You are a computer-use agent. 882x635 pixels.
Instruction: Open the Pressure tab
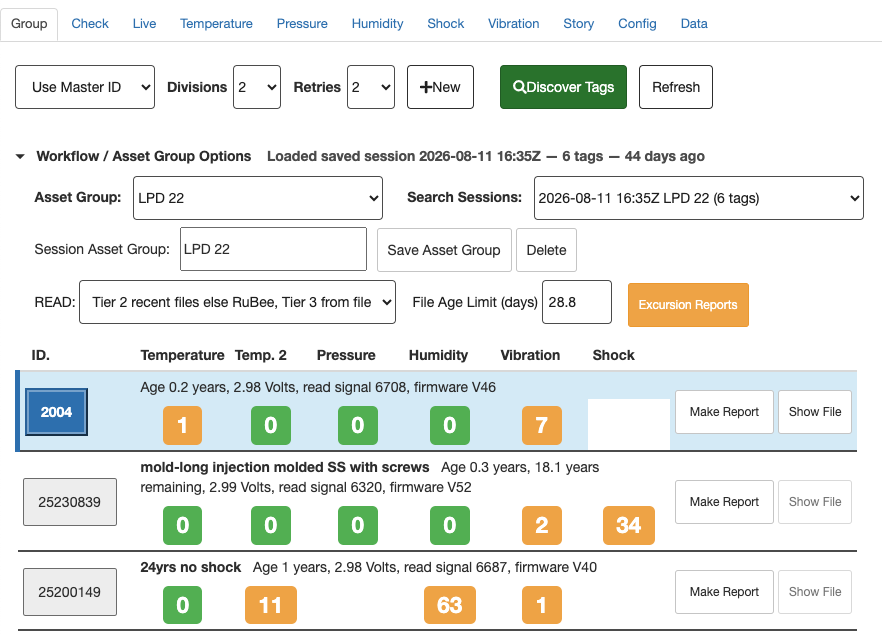(x=302, y=24)
